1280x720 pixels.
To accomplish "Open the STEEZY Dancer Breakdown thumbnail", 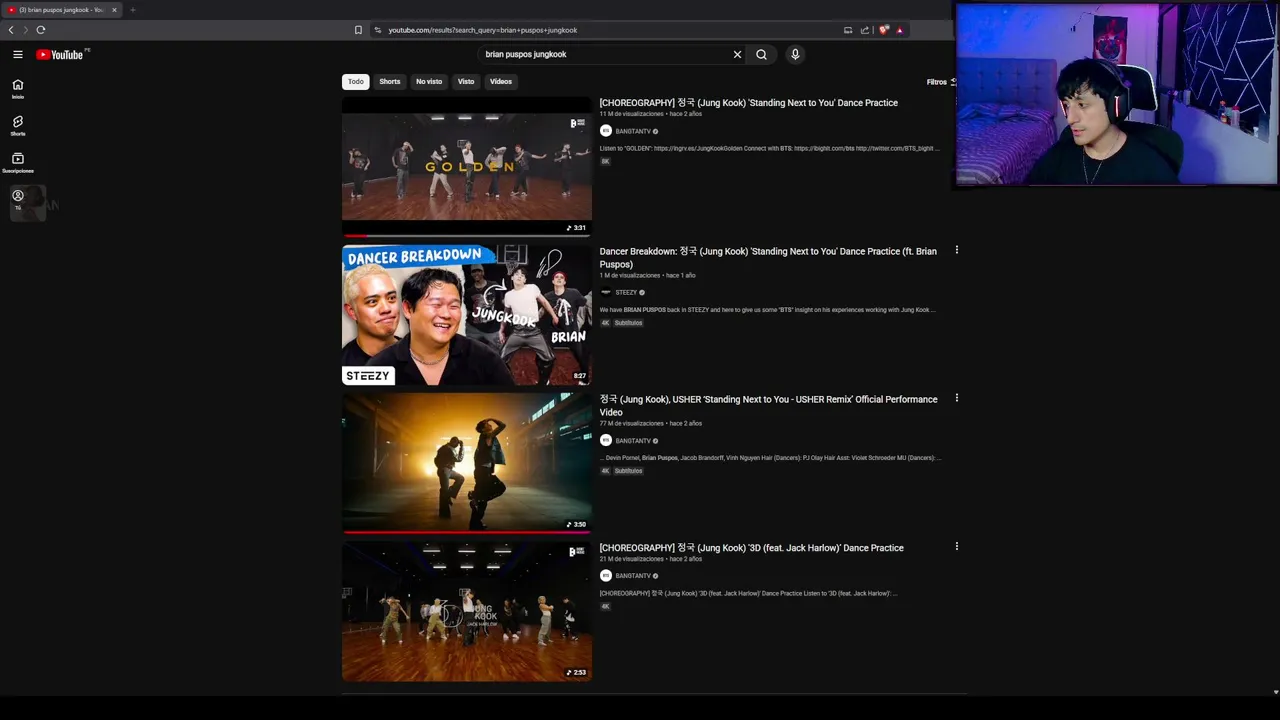I will point(467,315).
